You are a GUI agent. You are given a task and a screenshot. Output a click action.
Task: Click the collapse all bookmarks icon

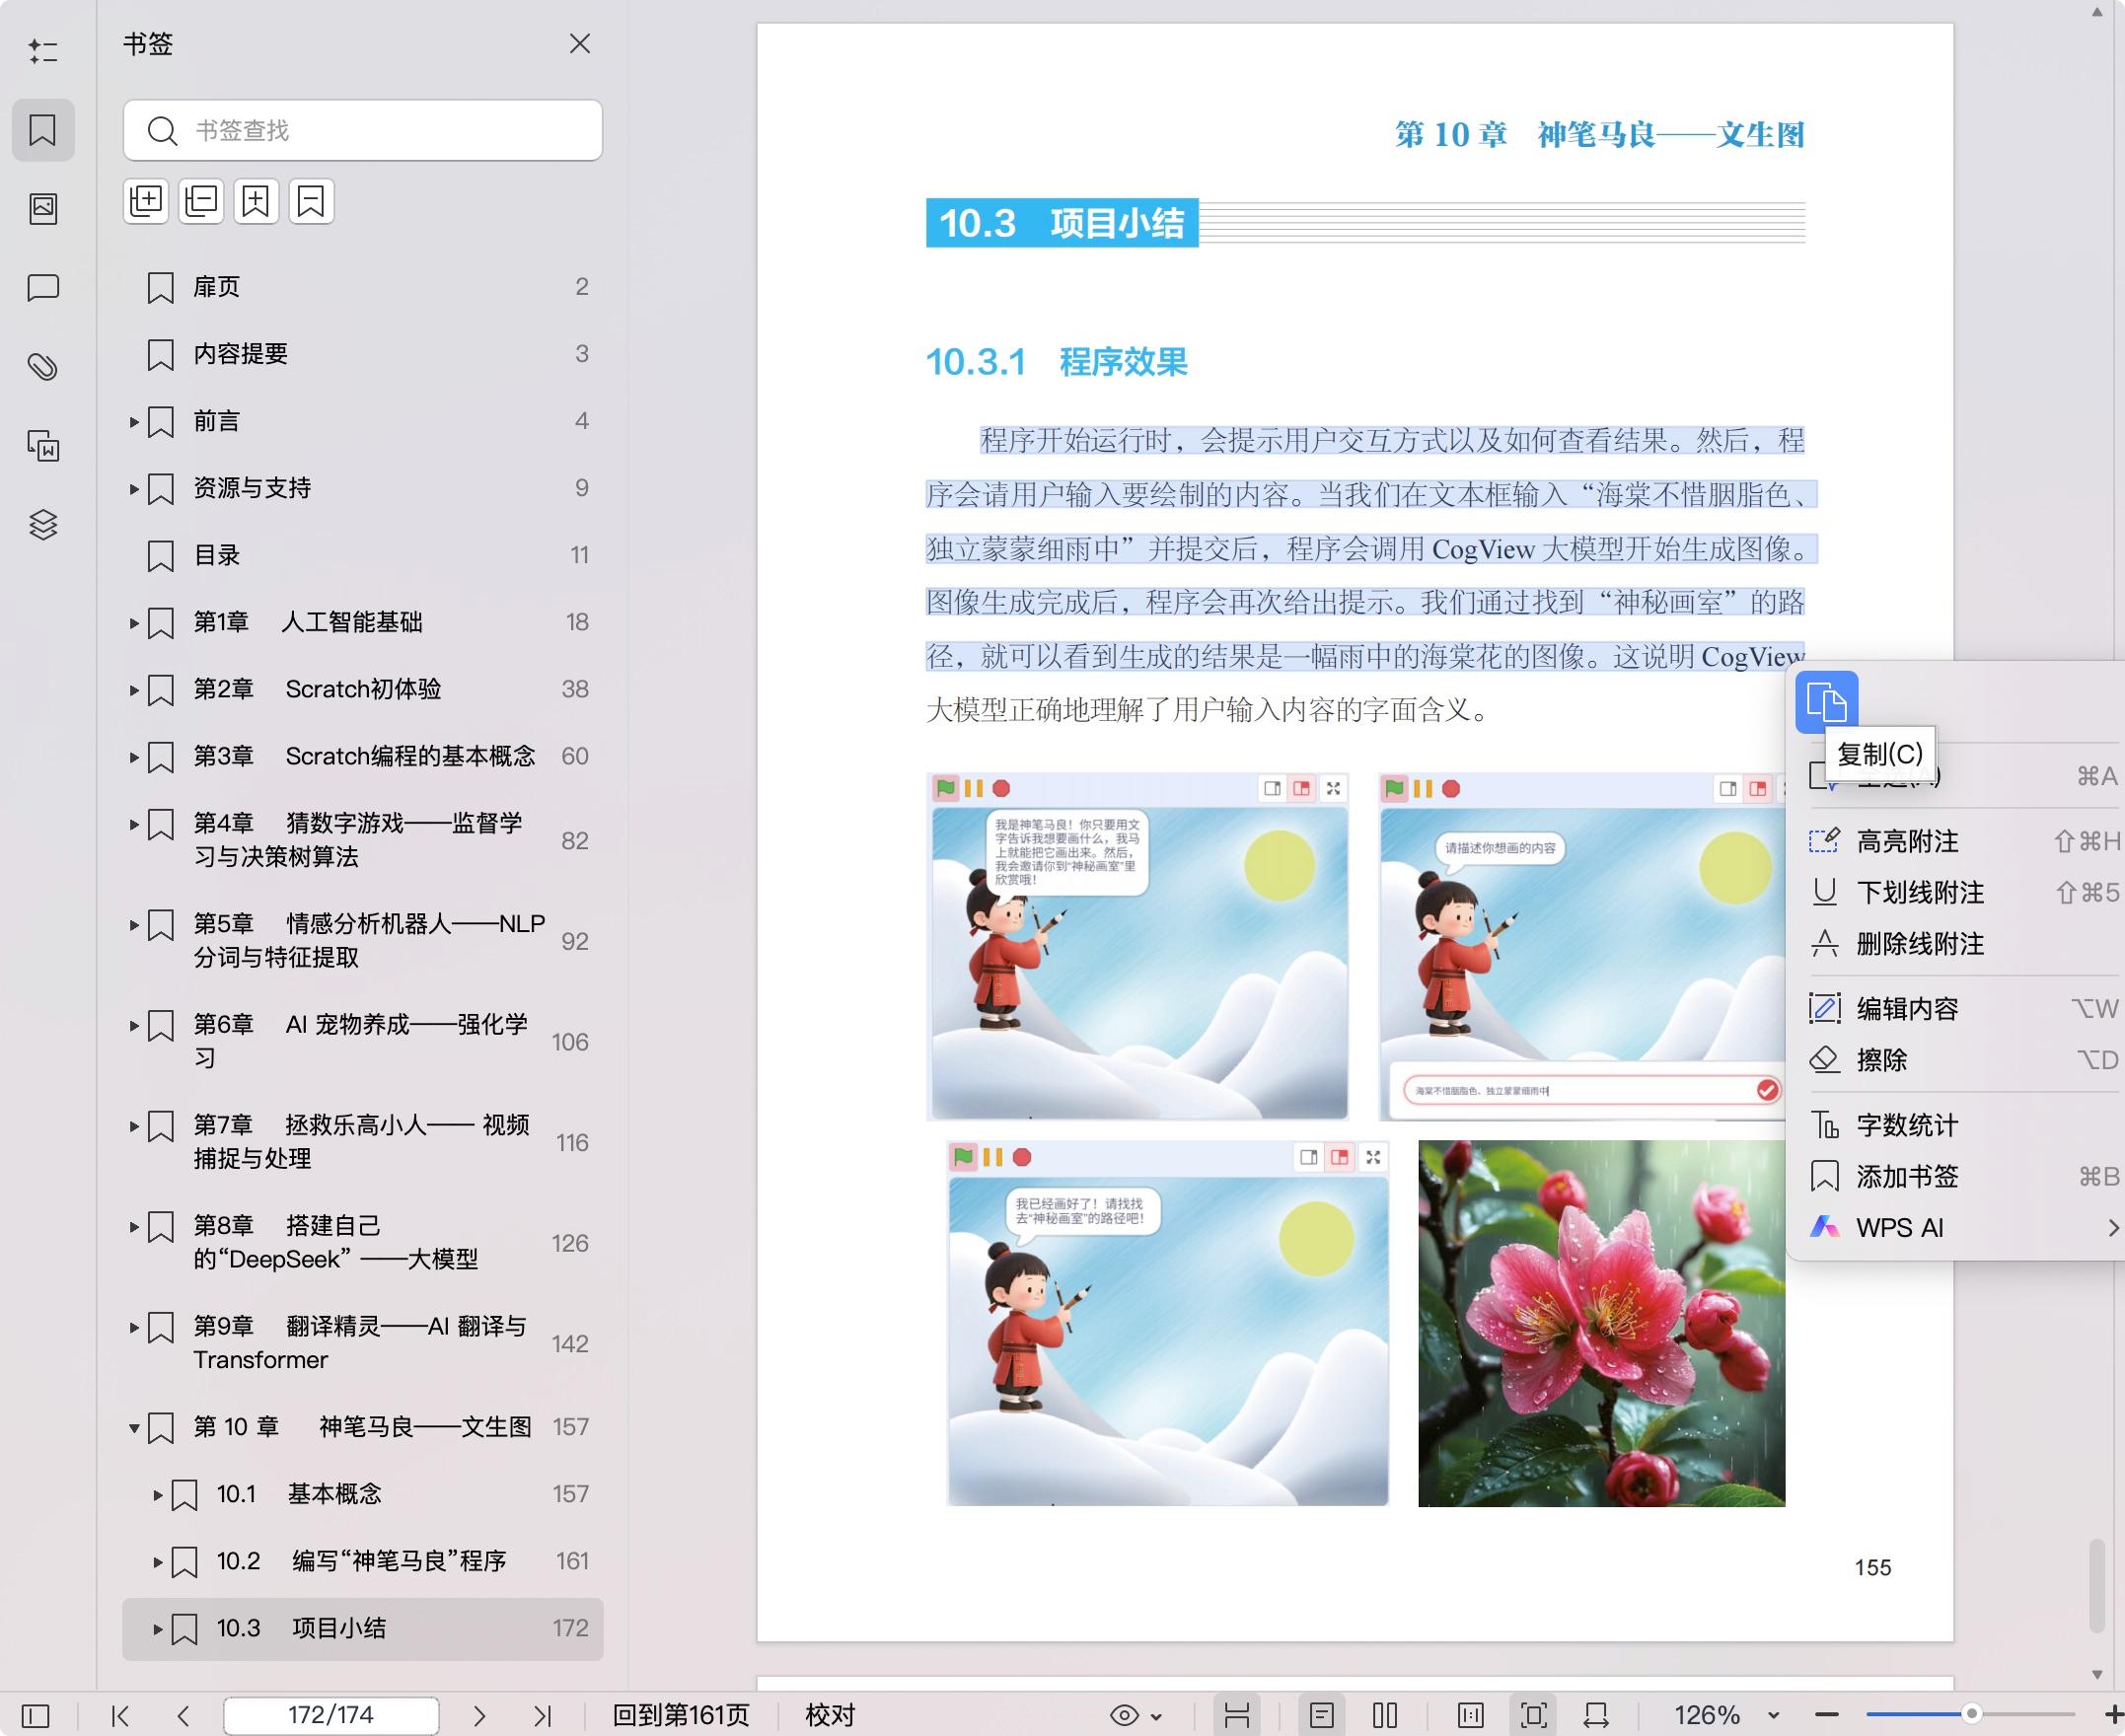(201, 201)
